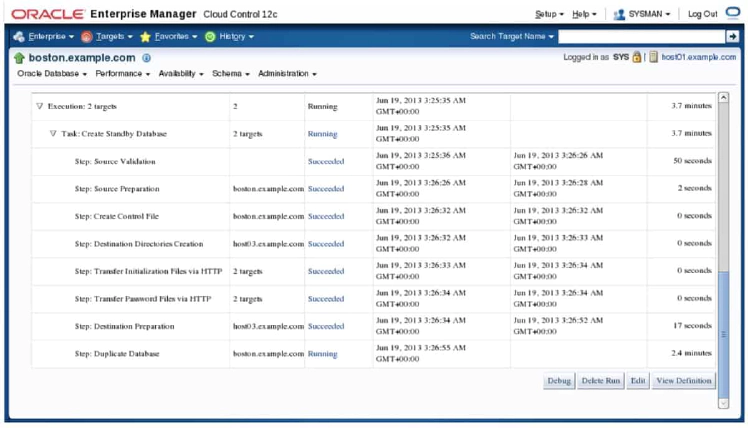Click the green up-arrow database status icon
The height and width of the screenshot is (428, 750).
(x=19, y=58)
